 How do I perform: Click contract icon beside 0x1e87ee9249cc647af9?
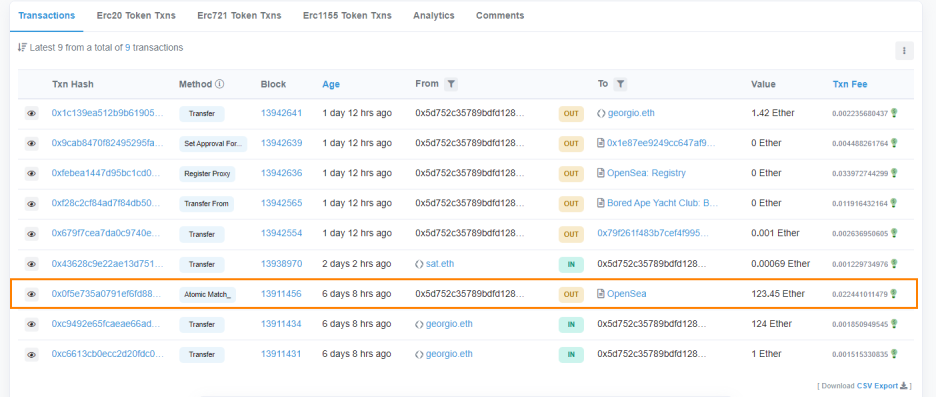pos(601,143)
